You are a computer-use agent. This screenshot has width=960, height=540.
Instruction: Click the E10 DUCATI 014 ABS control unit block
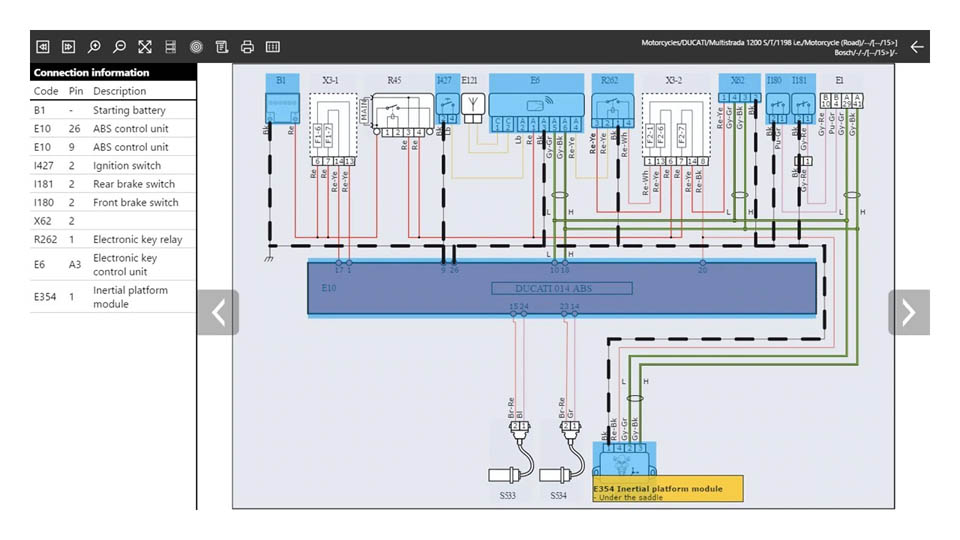(x=561, y=288)
